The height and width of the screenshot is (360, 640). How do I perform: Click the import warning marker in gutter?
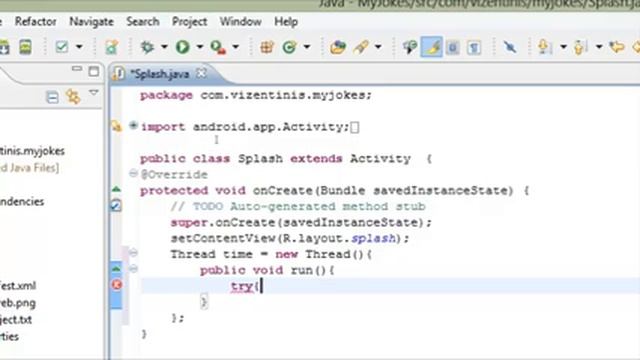pos(117,126)
